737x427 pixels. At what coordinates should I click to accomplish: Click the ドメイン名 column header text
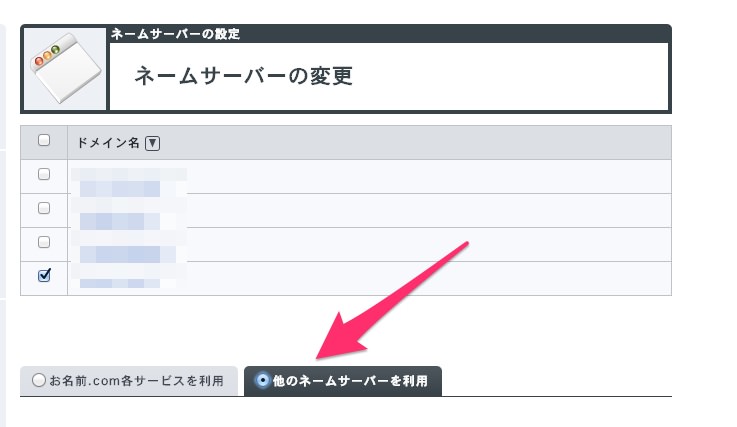pyautogui.click(x=108, y=143)
